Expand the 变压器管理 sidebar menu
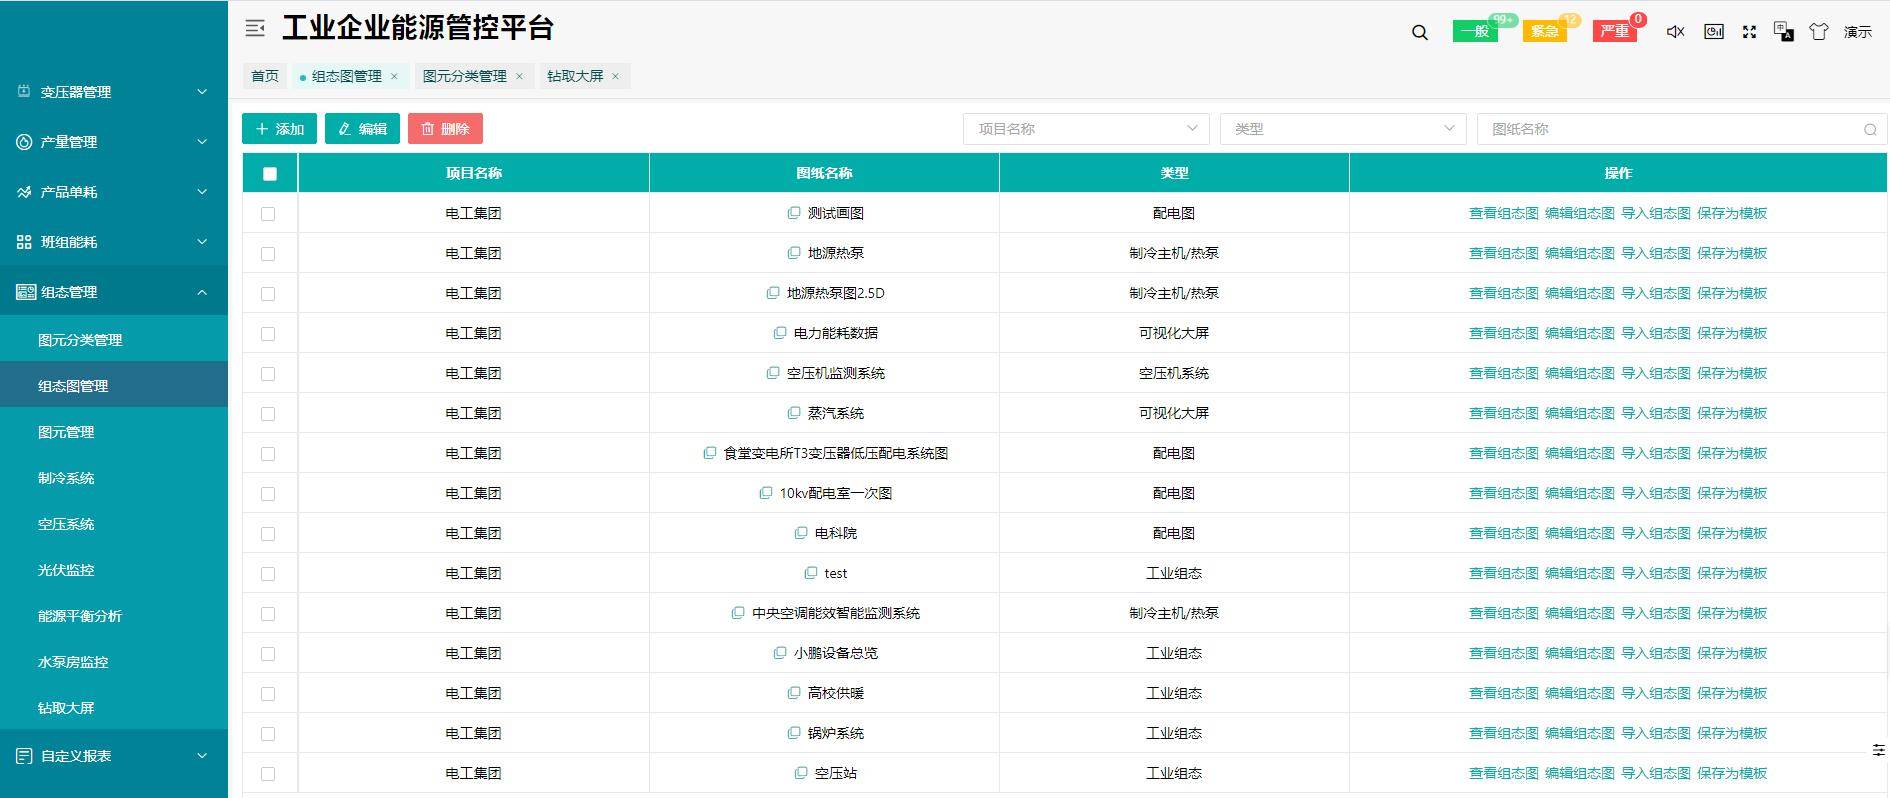The height and width of the screenshot is (798, 1890). pyautogui.click(x=114, y=92)
